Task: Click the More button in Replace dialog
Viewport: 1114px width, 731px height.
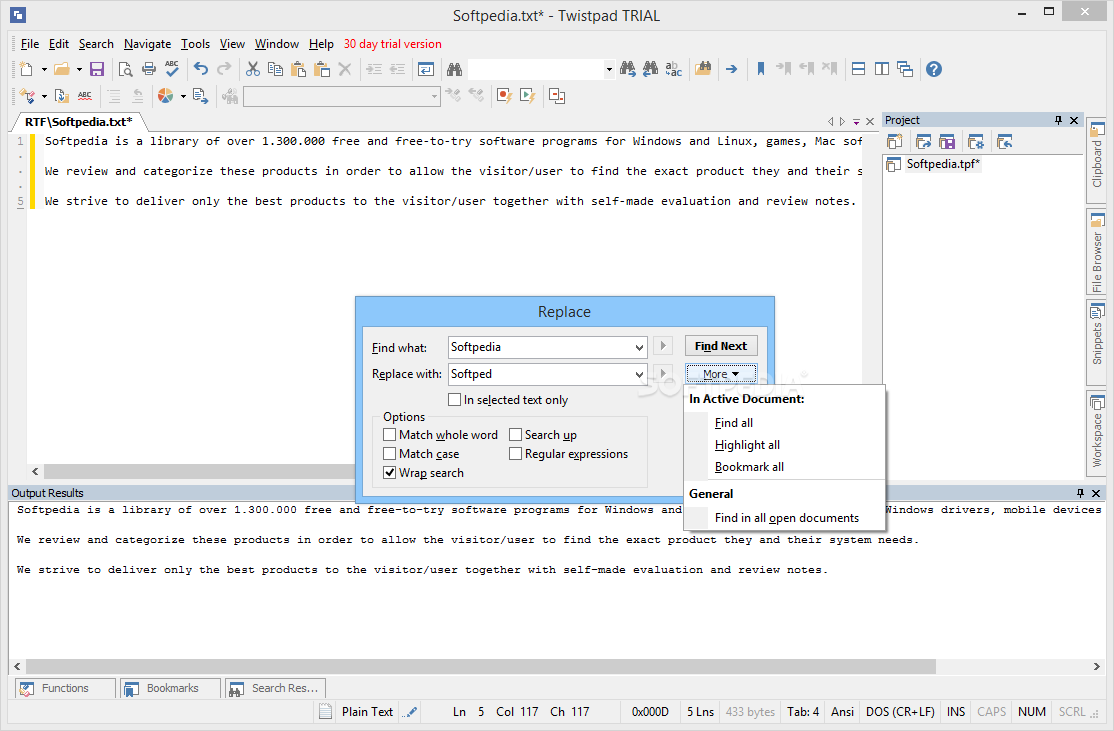Action: click(x=721, y=374)
